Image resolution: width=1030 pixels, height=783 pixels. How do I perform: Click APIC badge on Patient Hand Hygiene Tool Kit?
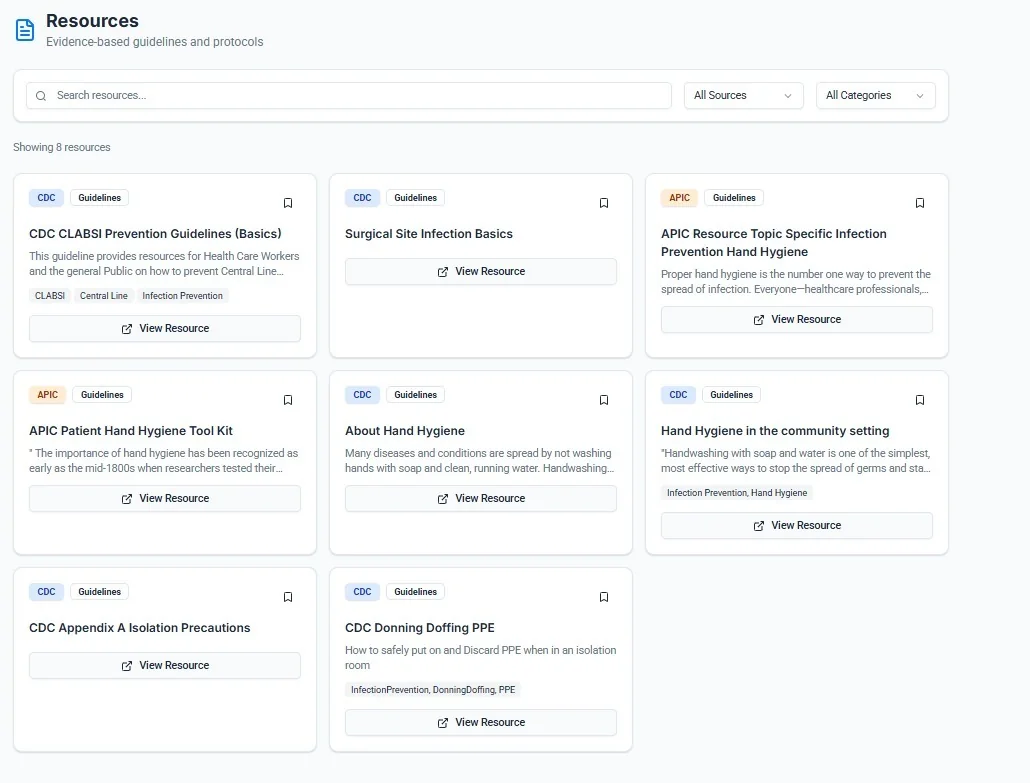[x=47, y=395]
